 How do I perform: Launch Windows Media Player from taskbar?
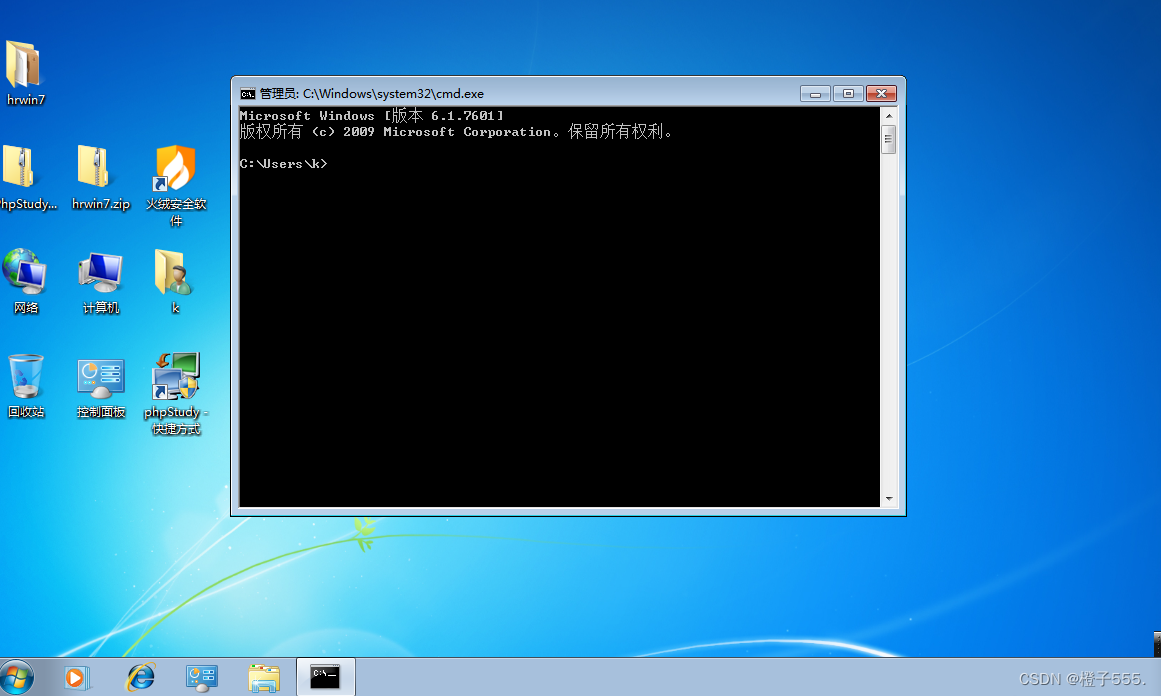click(x=76, y=677)
